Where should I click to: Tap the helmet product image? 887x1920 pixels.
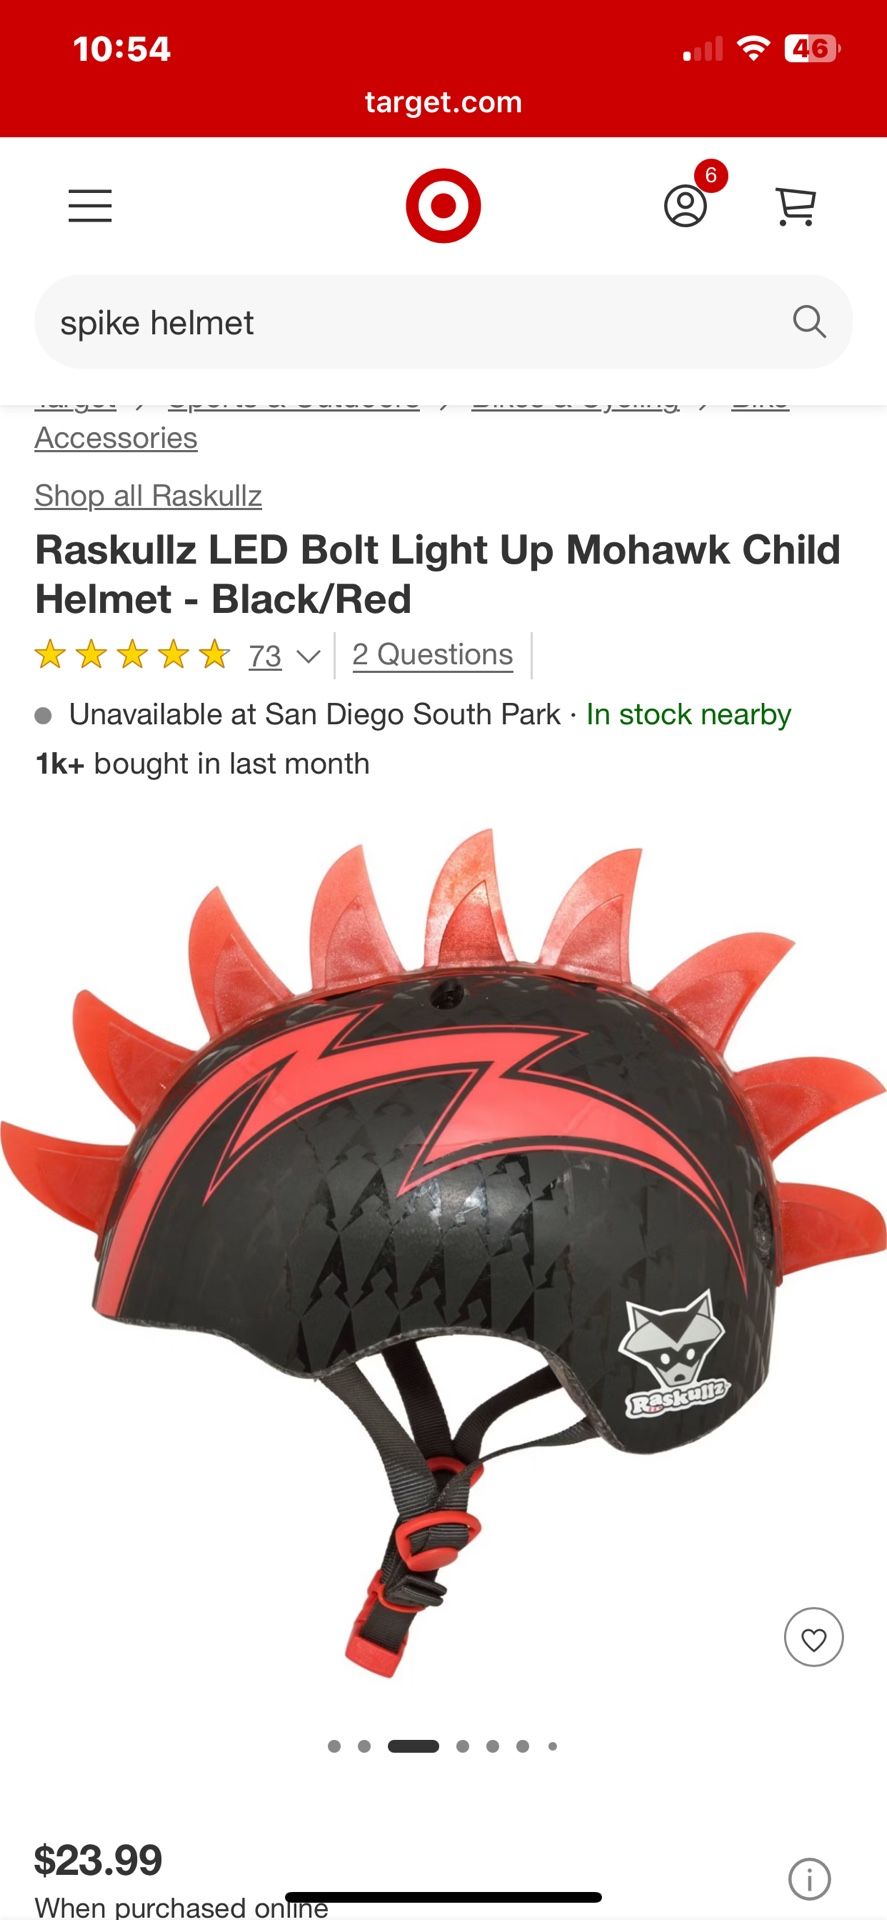pos(443,1252)
